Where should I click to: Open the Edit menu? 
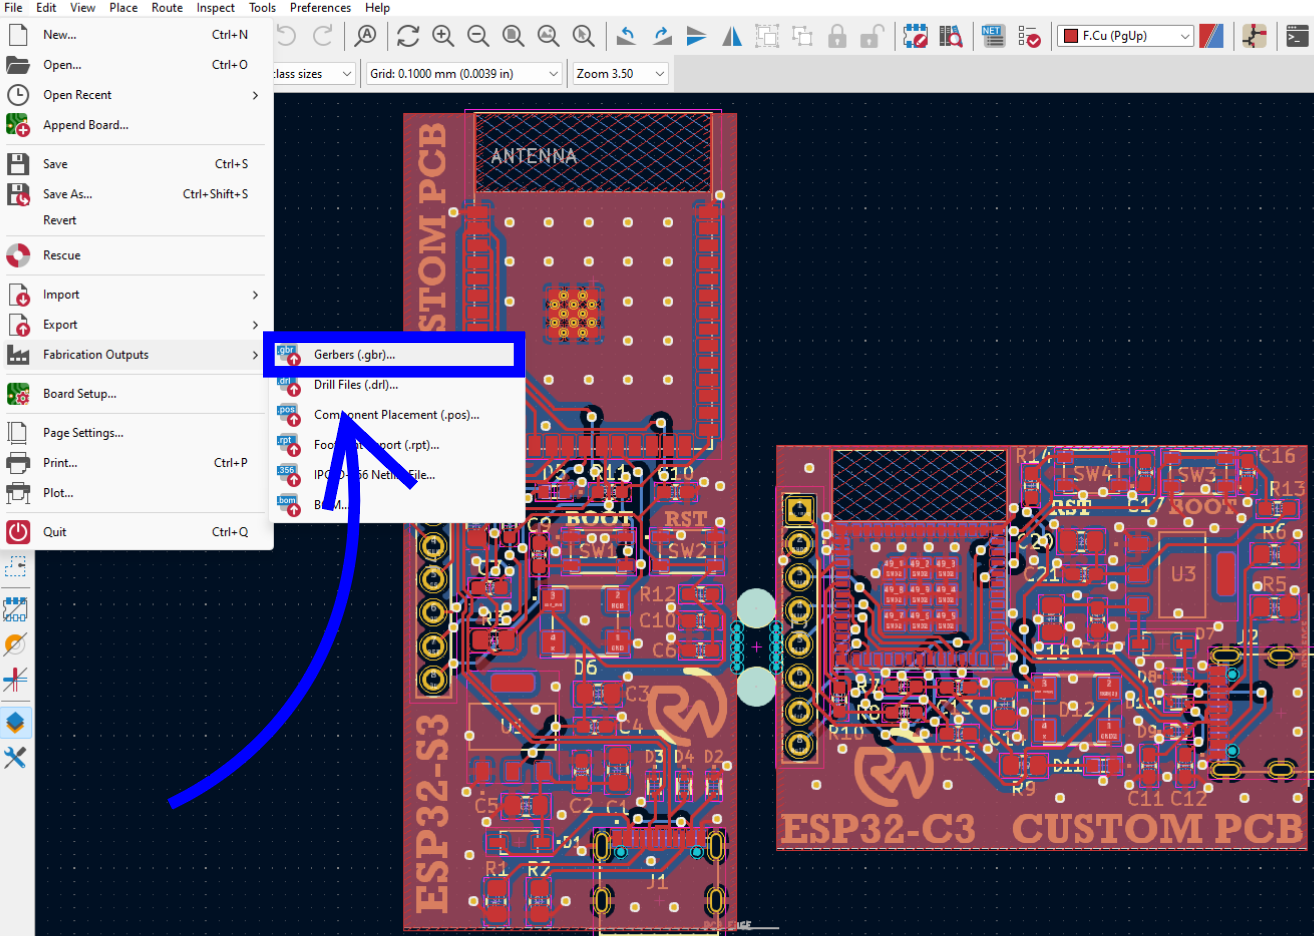pos(46,8)
